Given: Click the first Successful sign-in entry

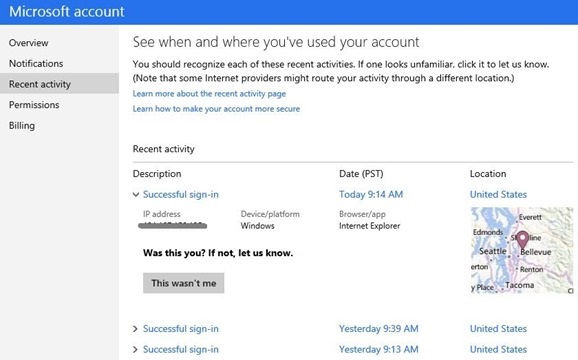Looking at the screenshot, I should [x=181, y=195].
